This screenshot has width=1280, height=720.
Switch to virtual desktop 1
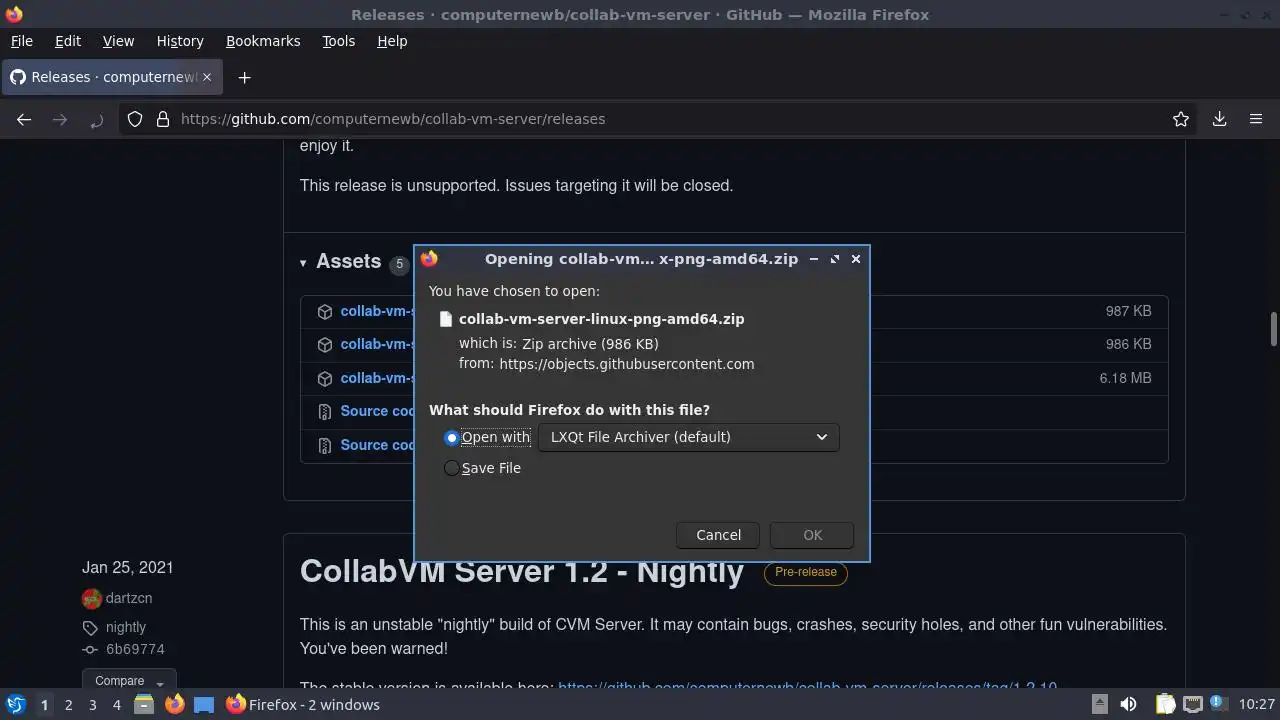click(44, 705)
